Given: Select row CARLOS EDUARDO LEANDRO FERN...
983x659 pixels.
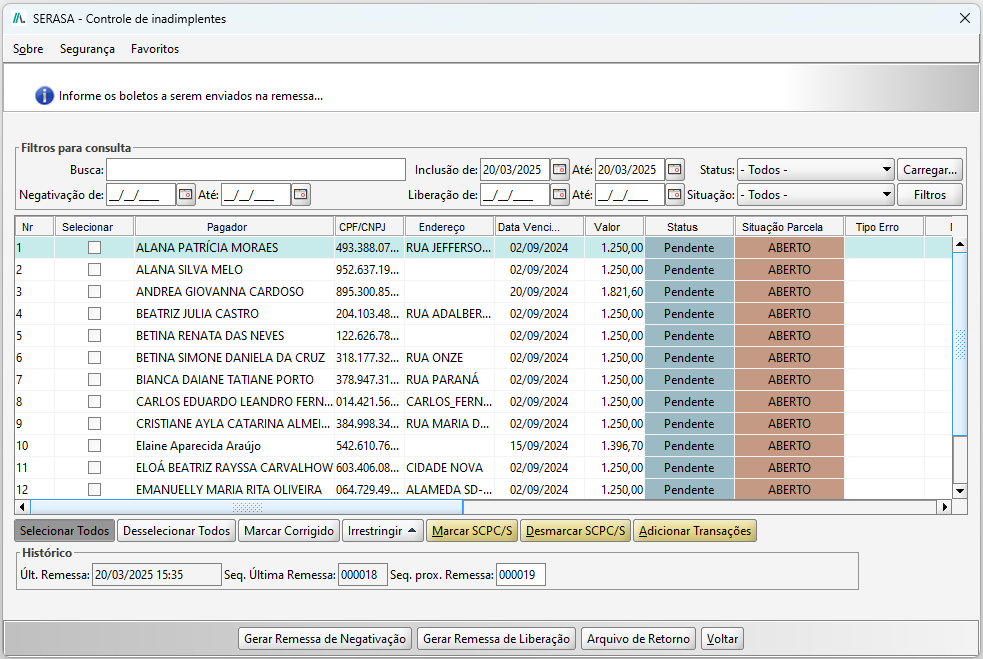Looking at the screenshot, I should (483, 402).
